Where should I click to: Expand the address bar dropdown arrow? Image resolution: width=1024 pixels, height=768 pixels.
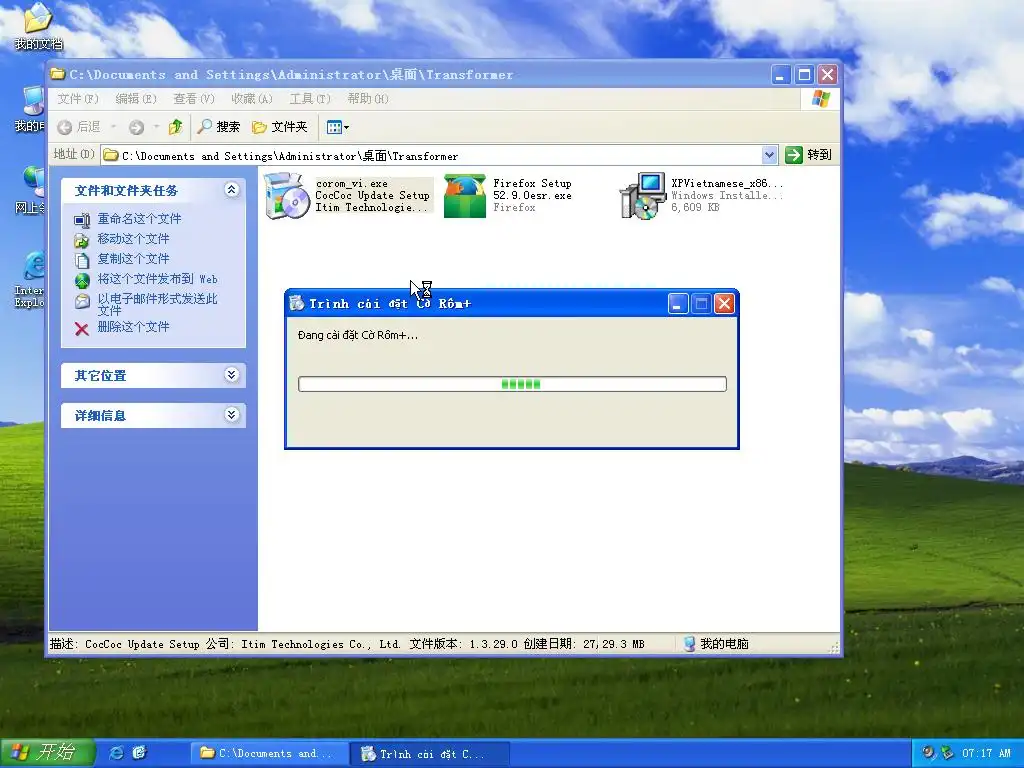pyautogui.click(x=769, y=155)
